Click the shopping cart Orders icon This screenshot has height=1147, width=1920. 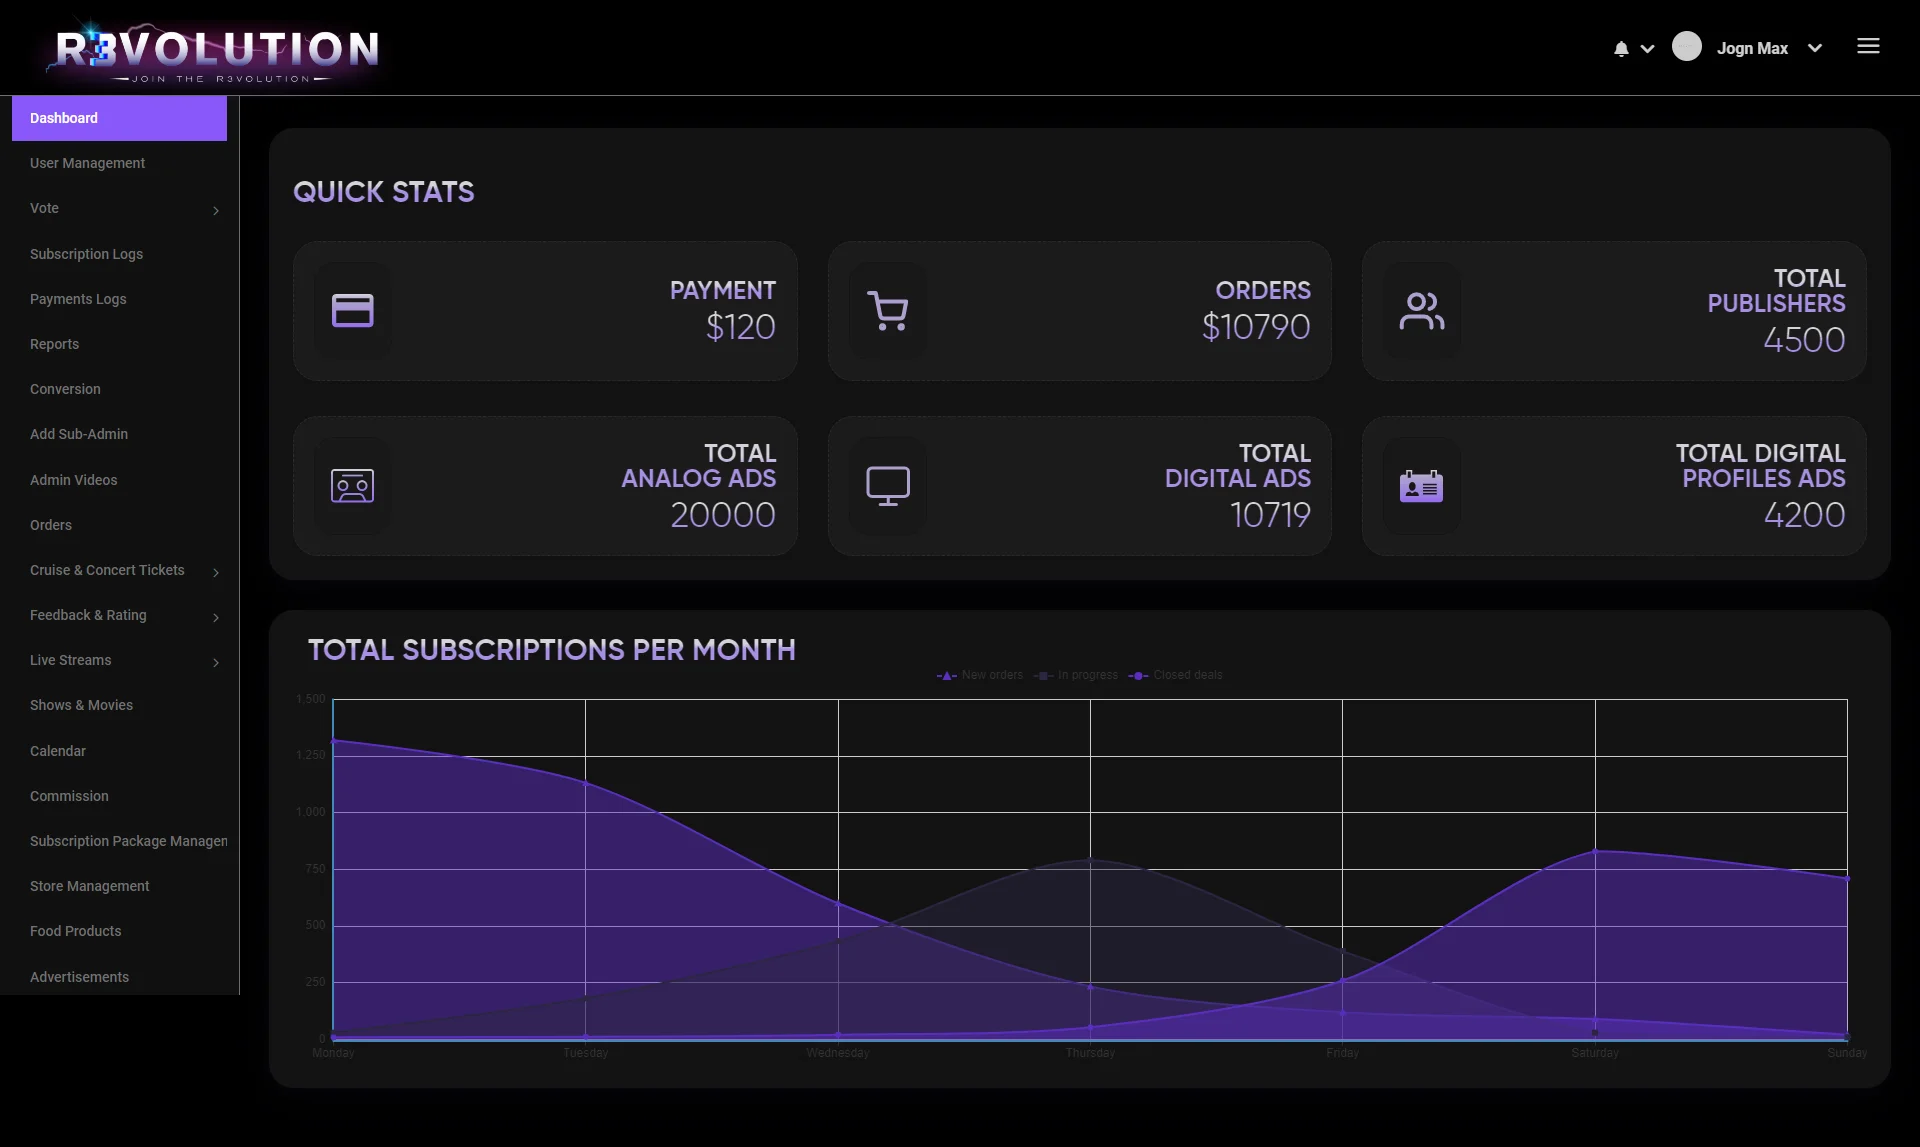pyautogui.click(x=887, y=311)
